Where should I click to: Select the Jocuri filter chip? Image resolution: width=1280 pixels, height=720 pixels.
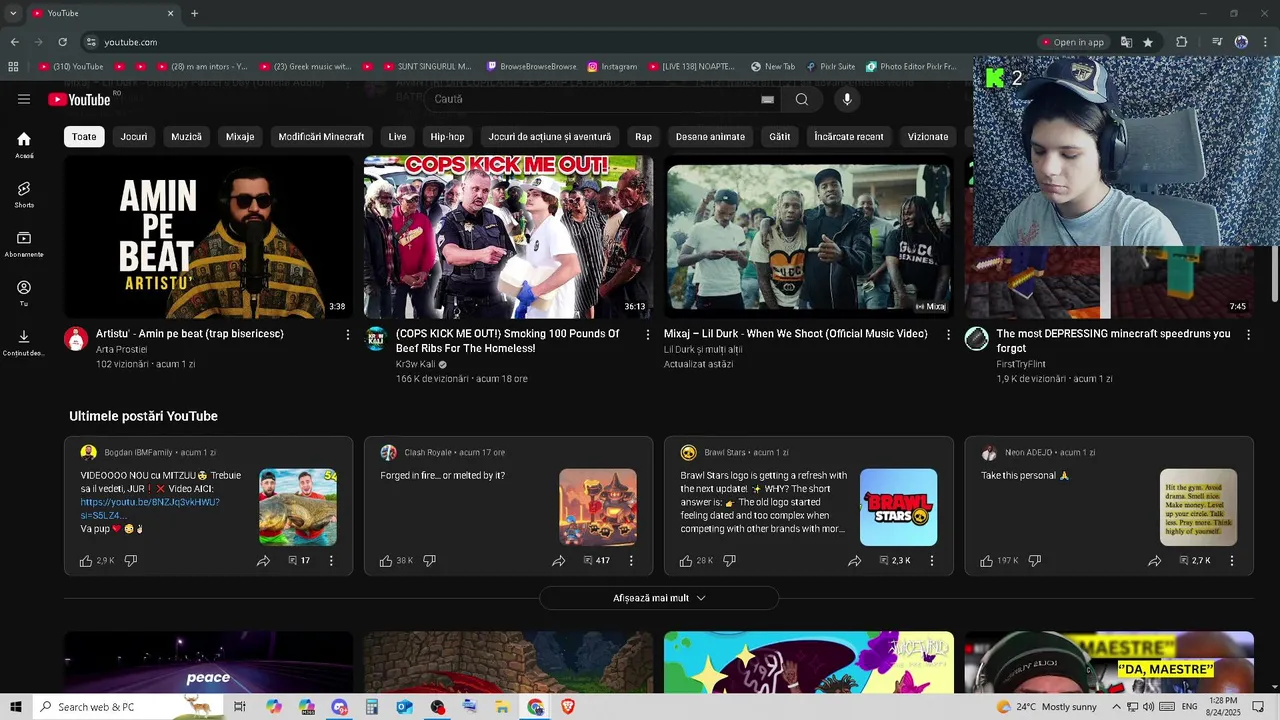tap(134, 137)
